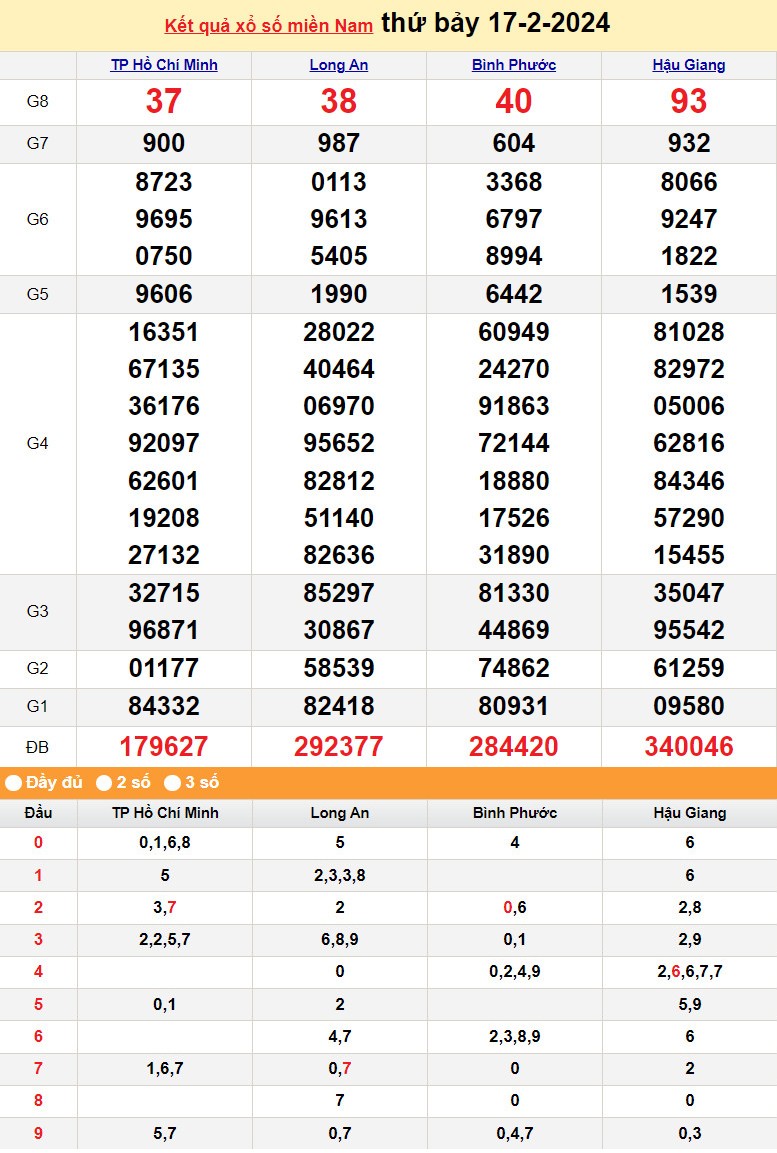Select the 3 số radio option
Image resolution: width=777 pixels, height=1153 pixels.
[173, 783]
